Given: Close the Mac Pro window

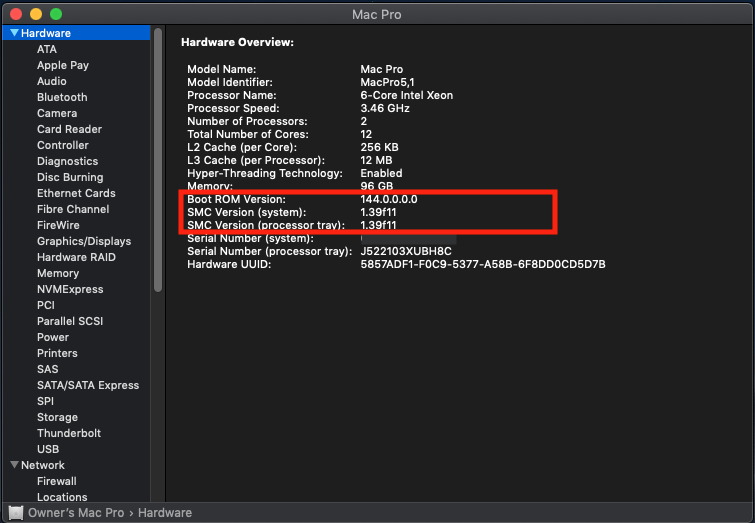Looking at the screenshot, I should (16, 14).
